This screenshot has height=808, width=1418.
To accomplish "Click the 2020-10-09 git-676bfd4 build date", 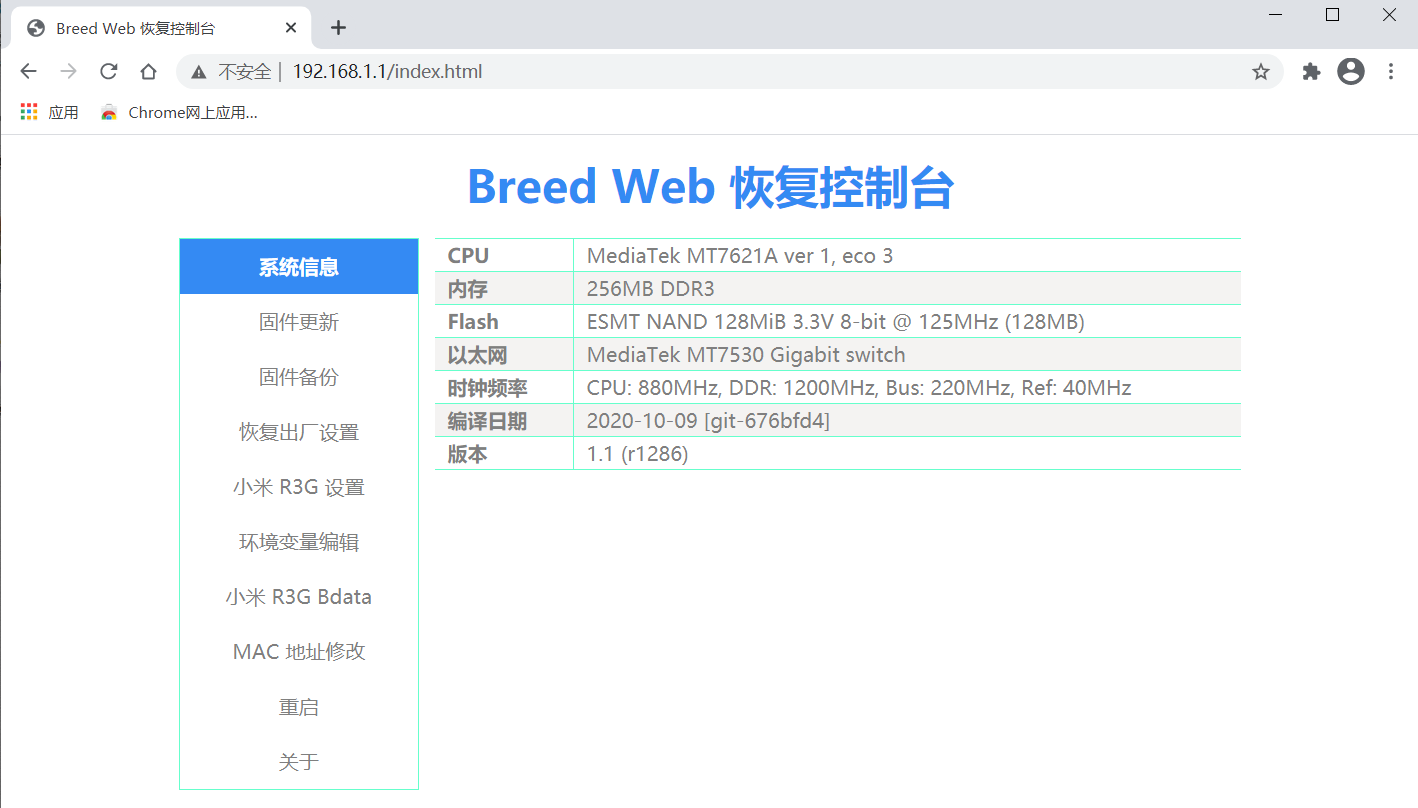I will tap(708, 421).
